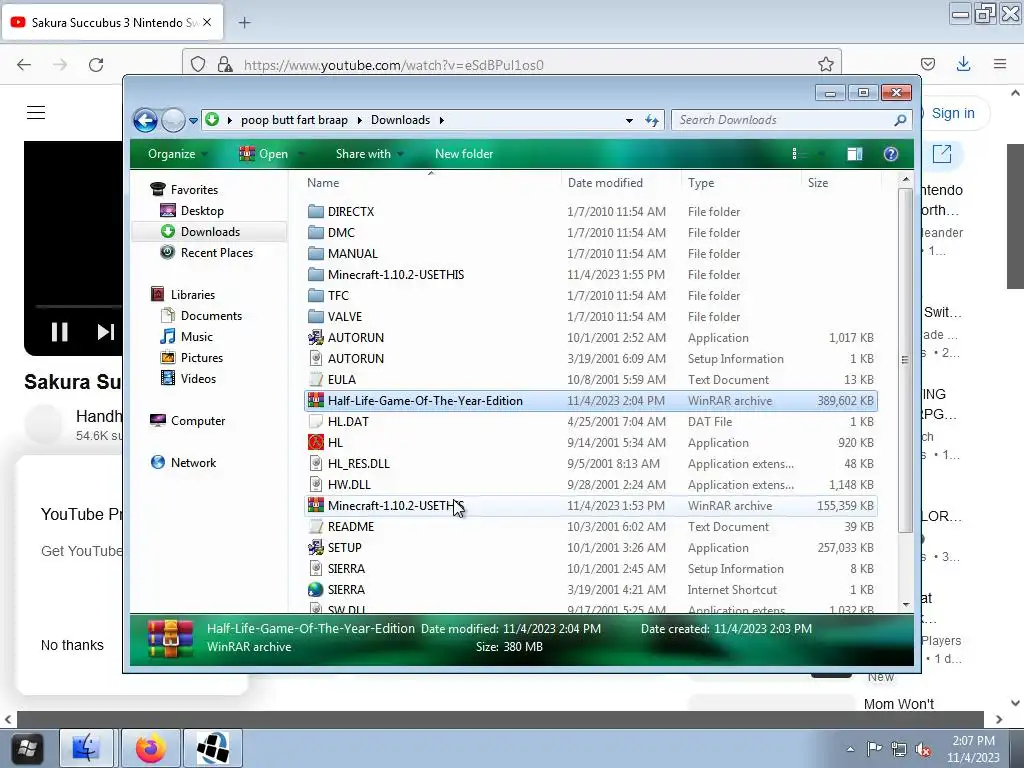Select the README text document

590,526
